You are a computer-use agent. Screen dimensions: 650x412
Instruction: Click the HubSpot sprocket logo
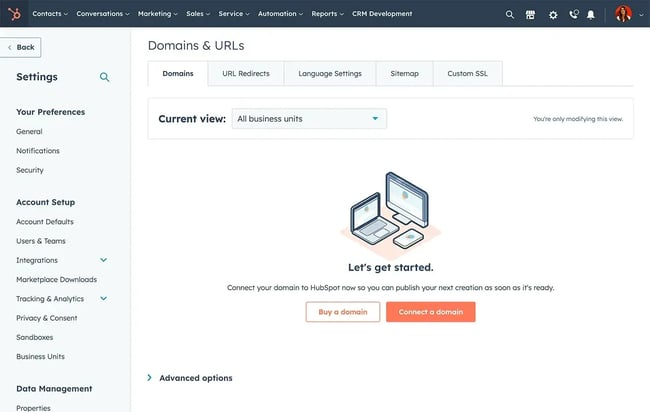pos(16,14)
